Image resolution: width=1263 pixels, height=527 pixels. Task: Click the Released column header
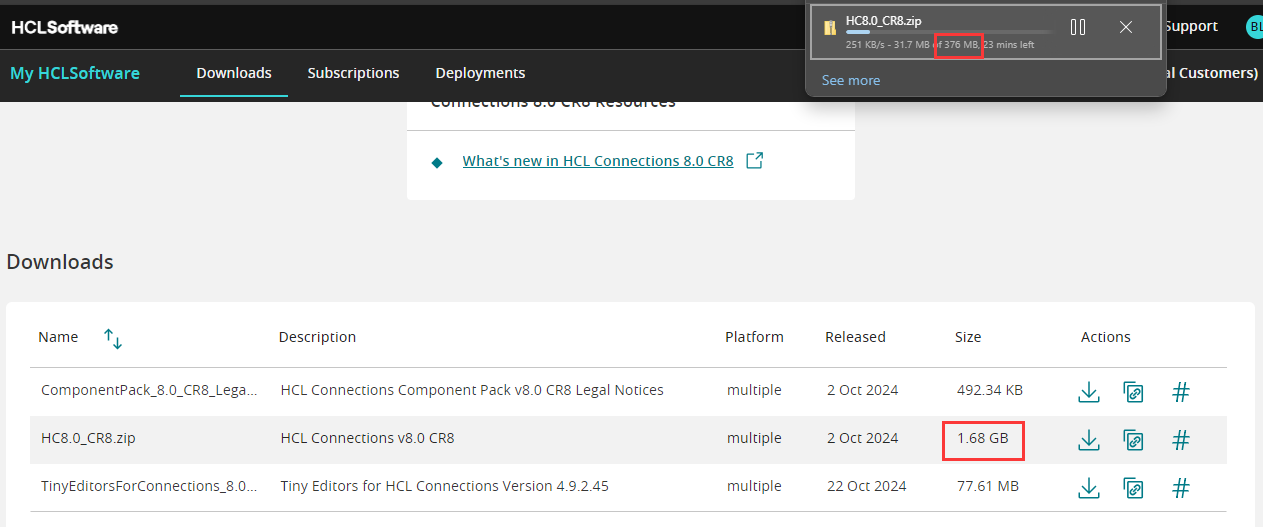coord(855,337)
